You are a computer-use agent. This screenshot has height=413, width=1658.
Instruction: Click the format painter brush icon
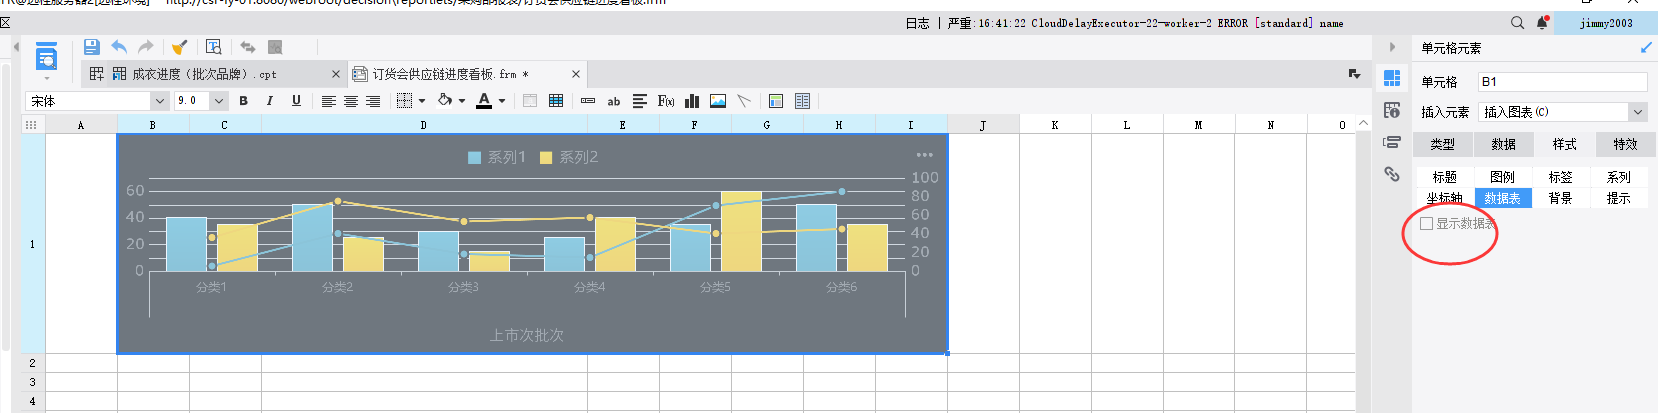coord(179,47)
